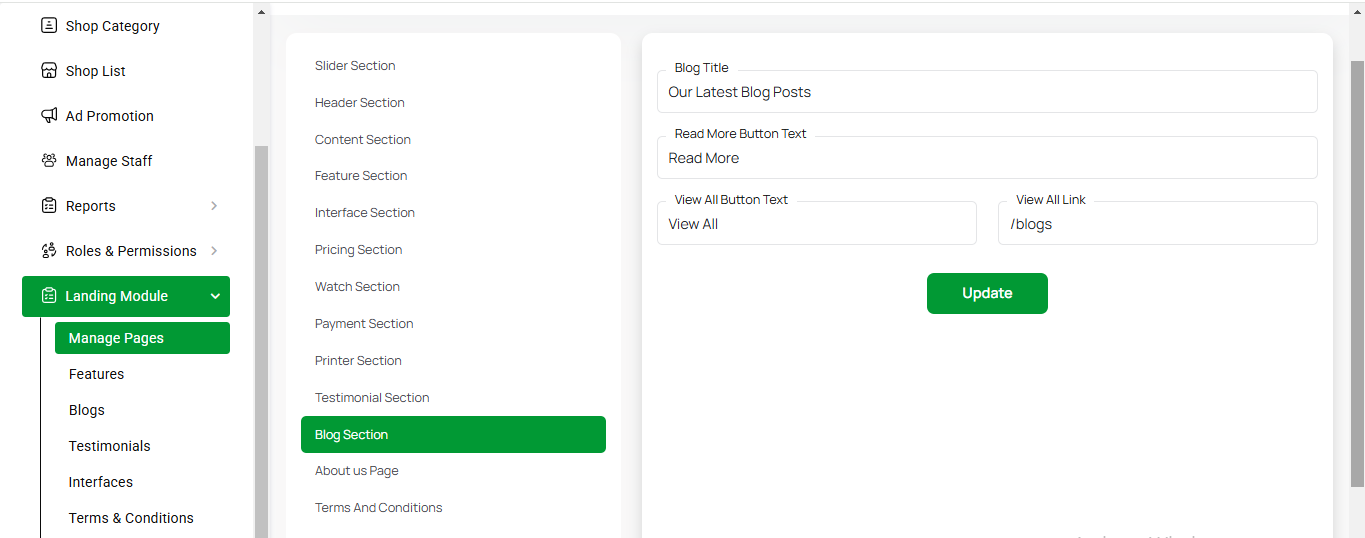Click the Landing Module clipboard icon
The image size is (1365, 538).
(x=48, y=296)
